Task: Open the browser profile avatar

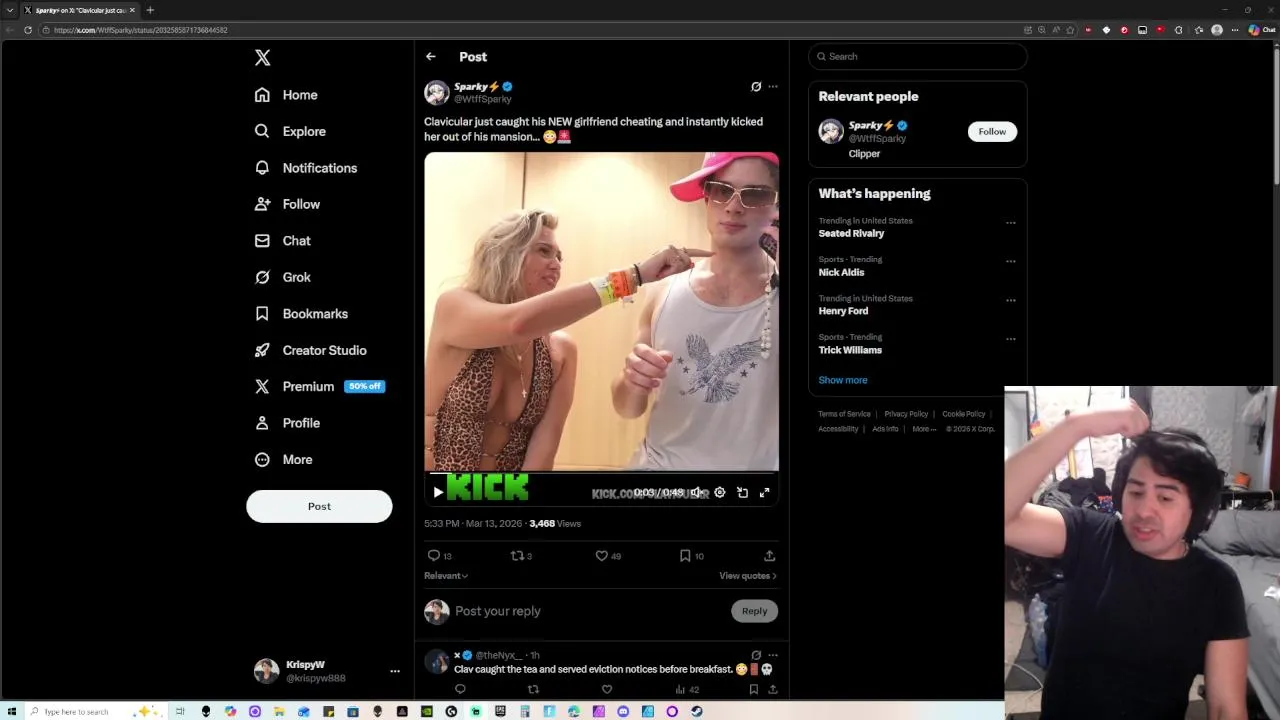Action: click(x=1217, y=30)
